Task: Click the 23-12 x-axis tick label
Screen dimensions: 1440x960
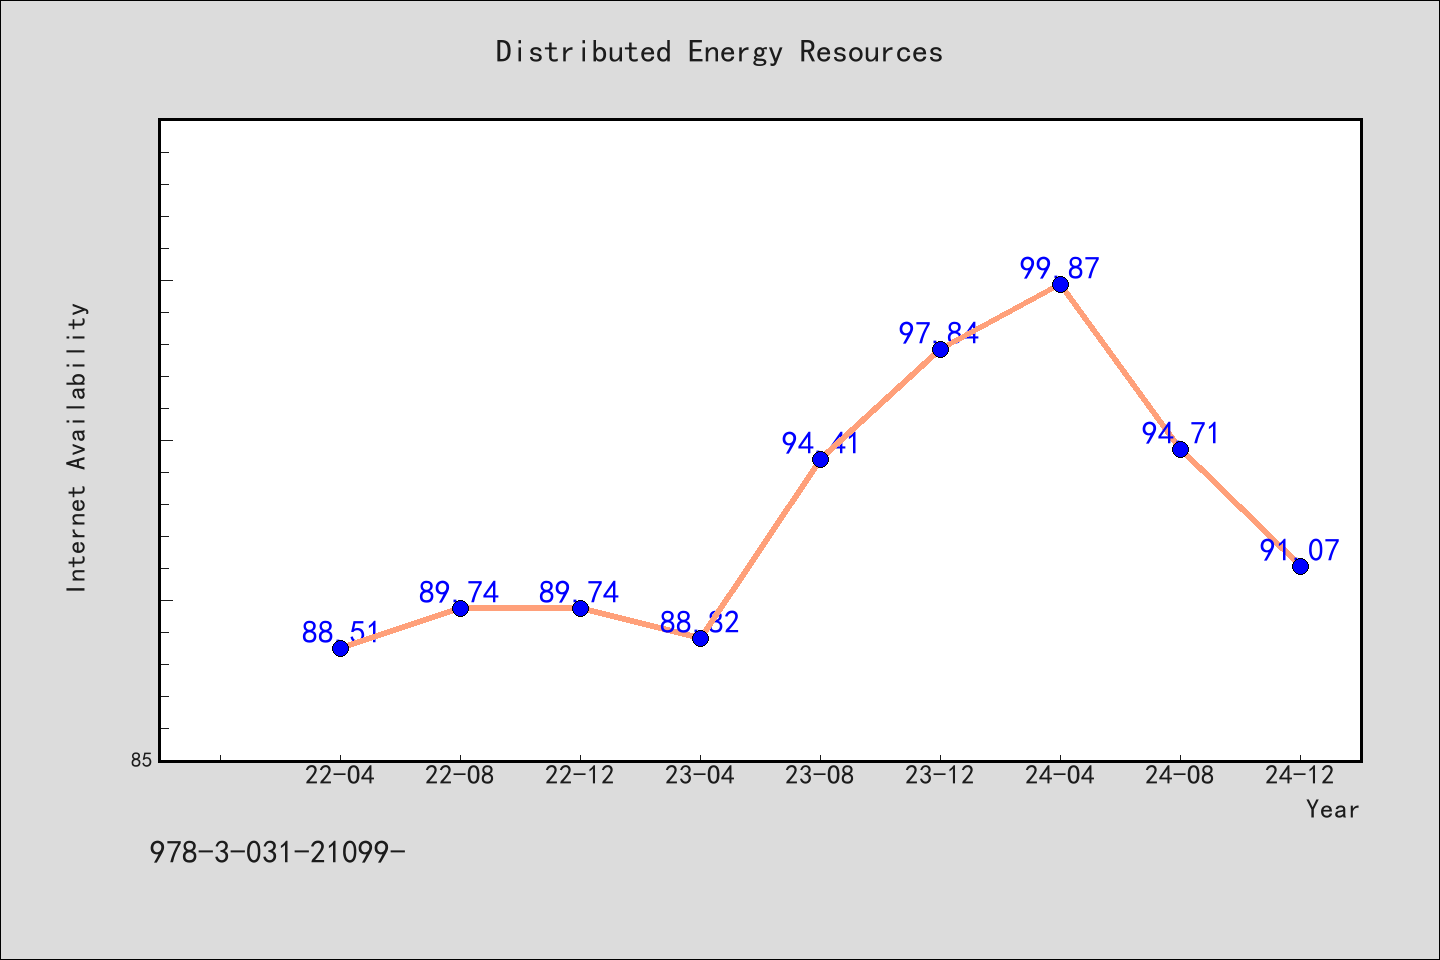Action: click(940, 775)
